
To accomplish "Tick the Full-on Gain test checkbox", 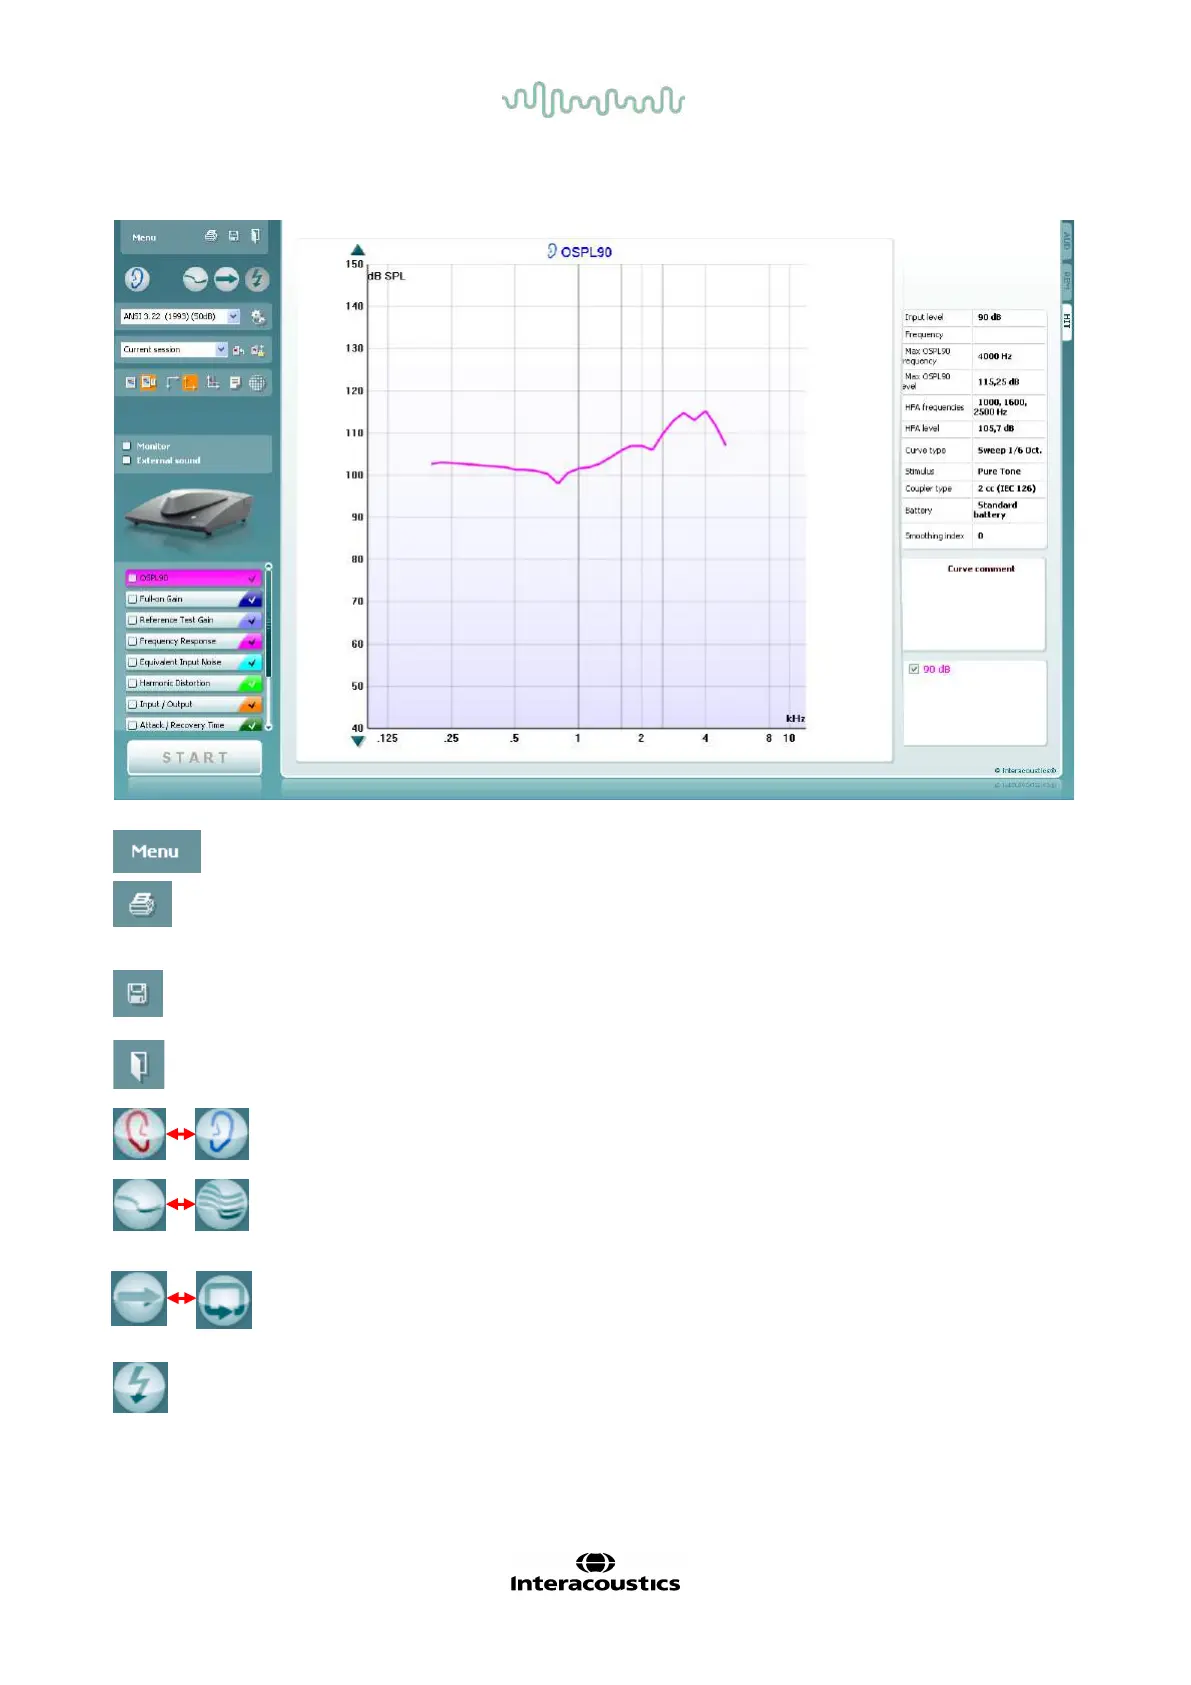I will coord(132,599).
